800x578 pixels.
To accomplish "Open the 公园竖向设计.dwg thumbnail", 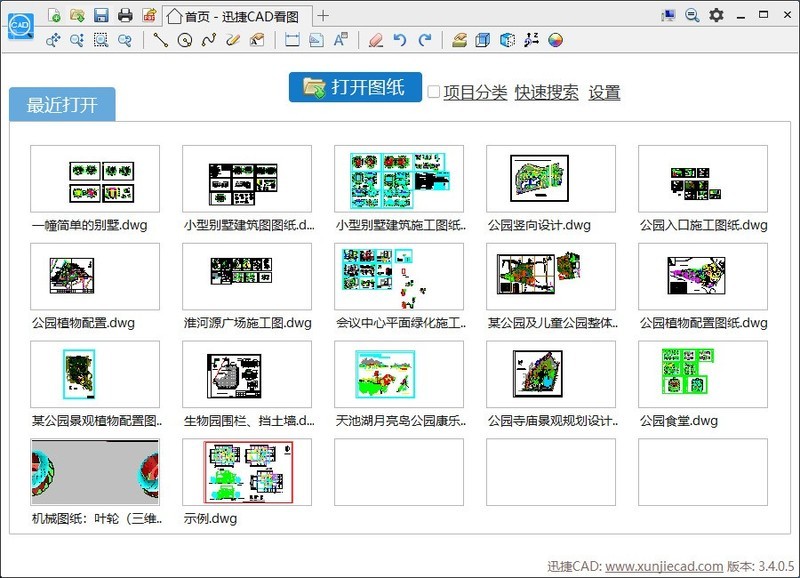I will pos(551,179).
